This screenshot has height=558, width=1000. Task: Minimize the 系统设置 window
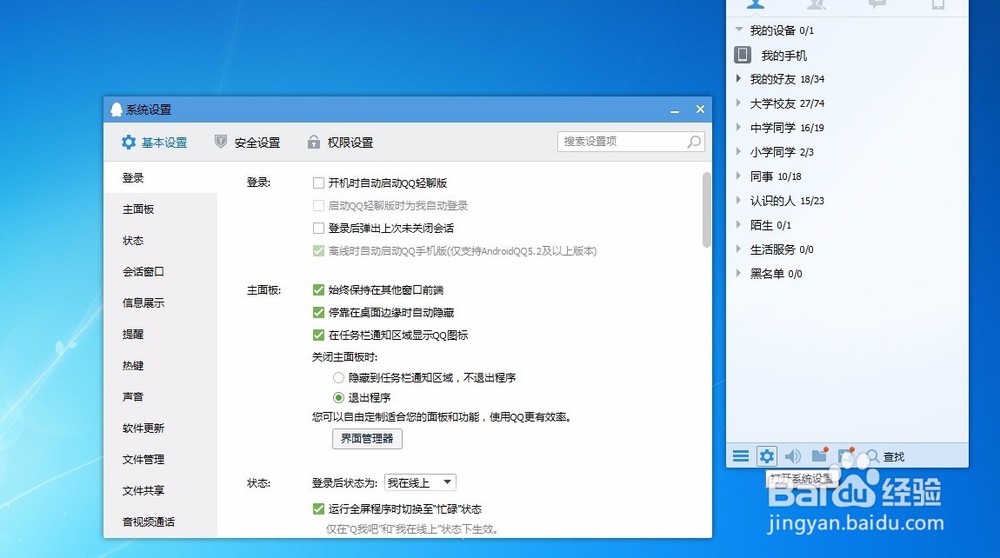675,110
